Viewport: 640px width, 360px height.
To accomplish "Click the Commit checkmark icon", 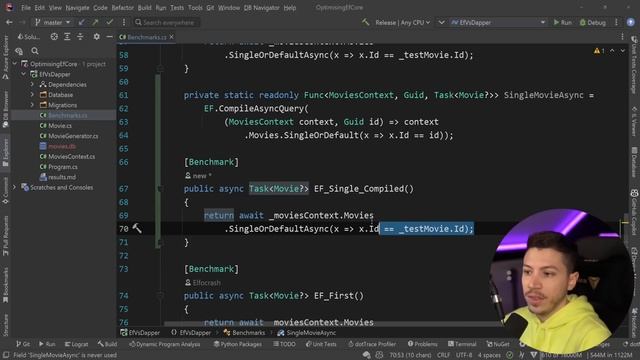I will tap(109, 22).
